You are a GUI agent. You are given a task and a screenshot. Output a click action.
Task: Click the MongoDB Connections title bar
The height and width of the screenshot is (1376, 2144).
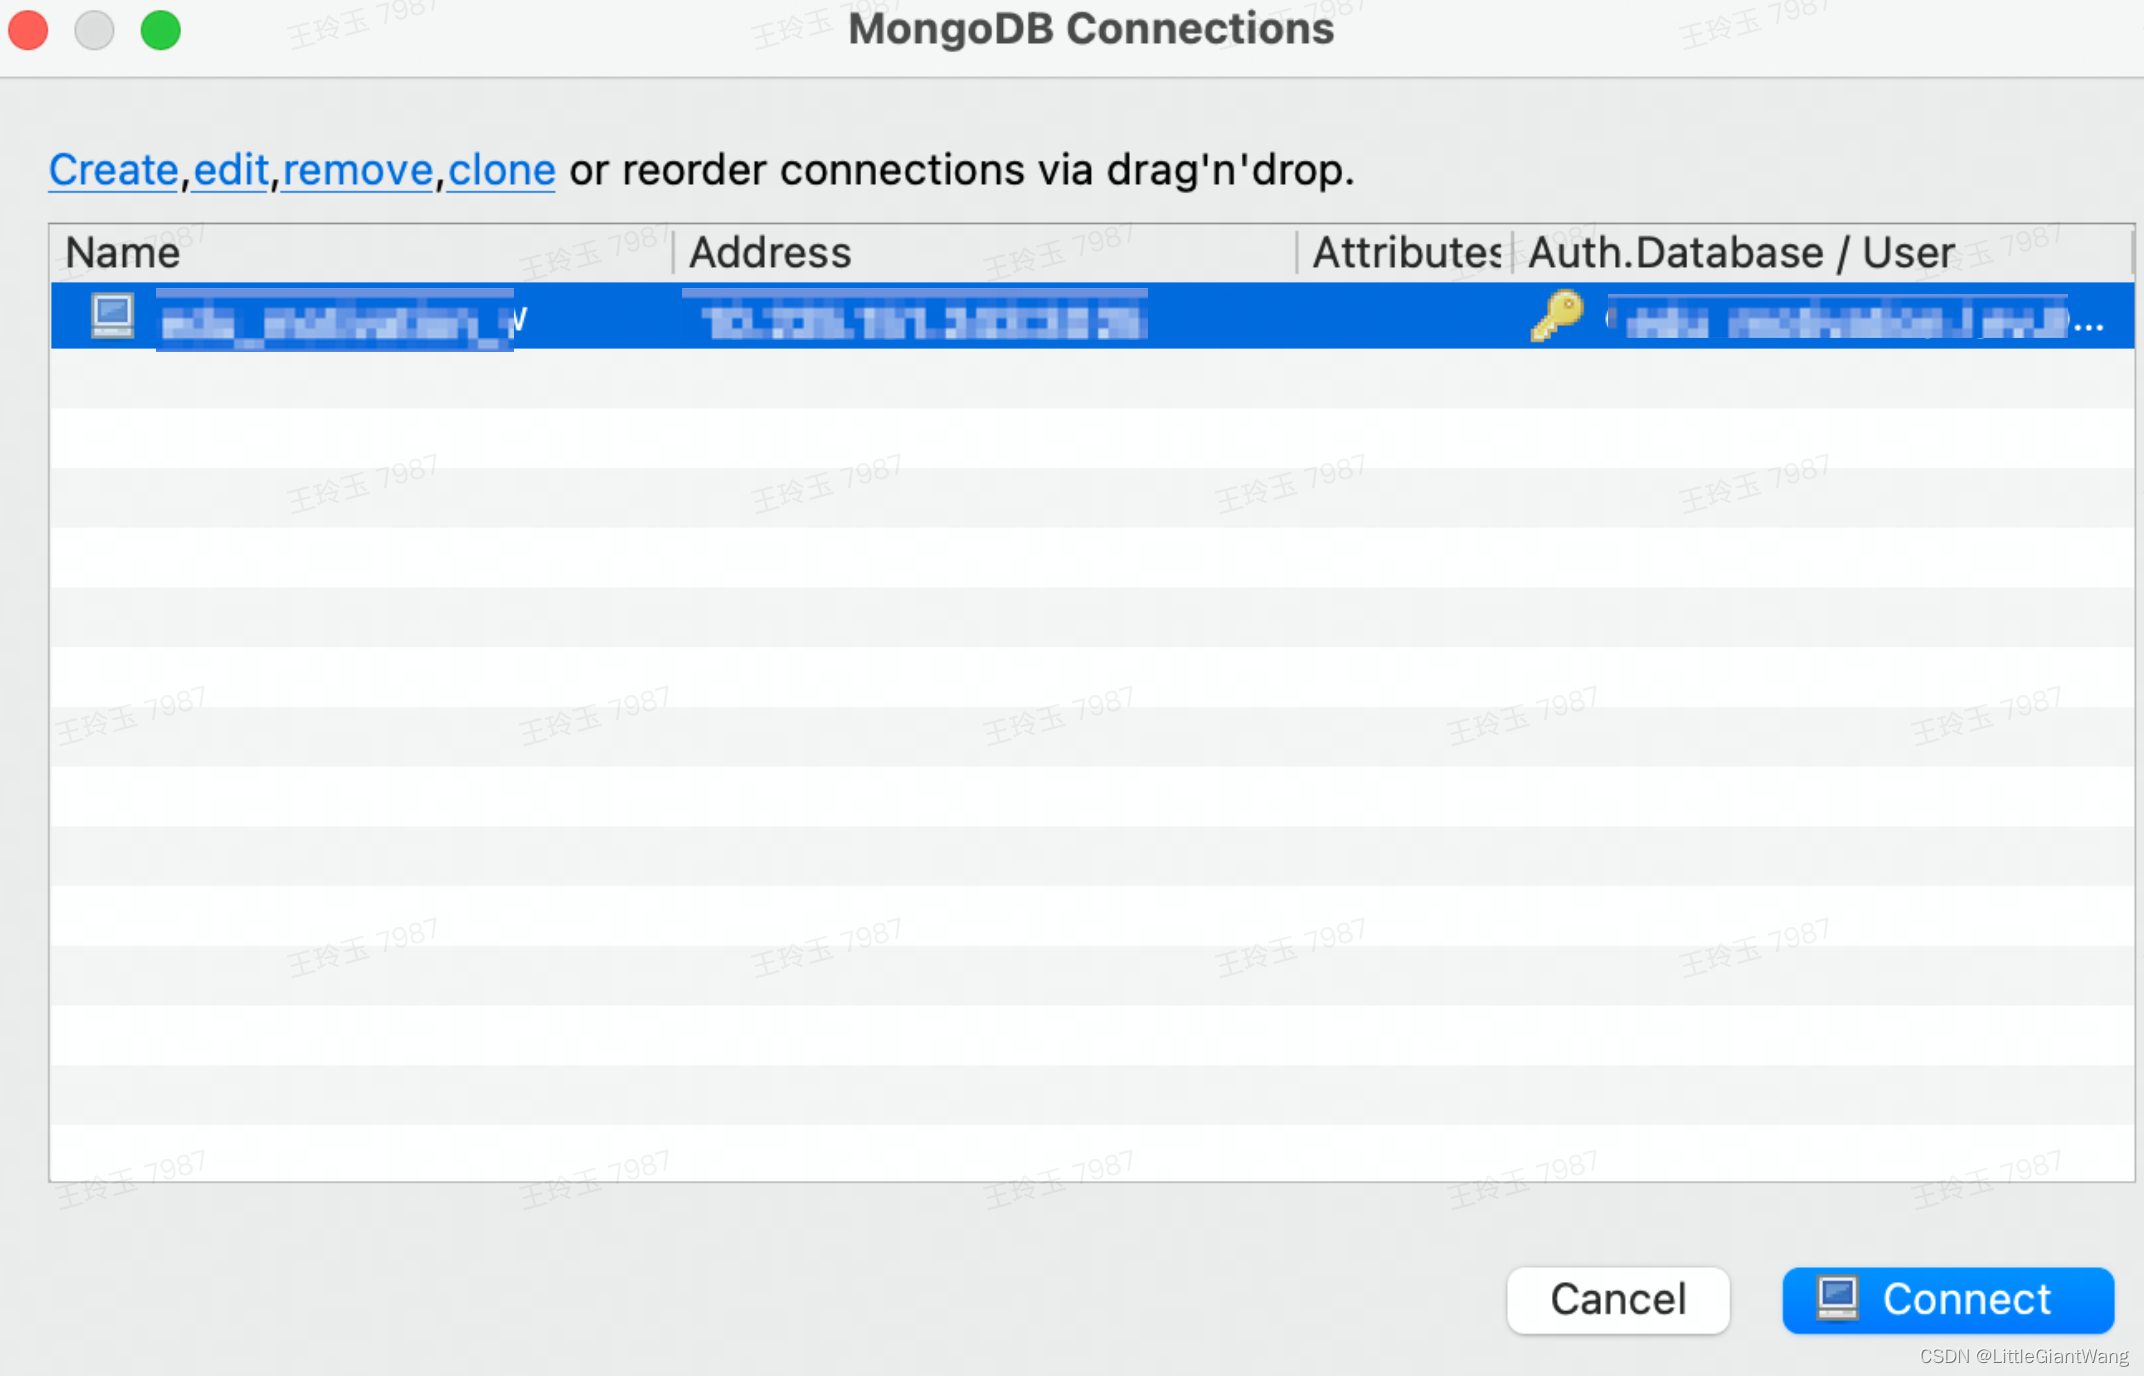pos(1090,30)
